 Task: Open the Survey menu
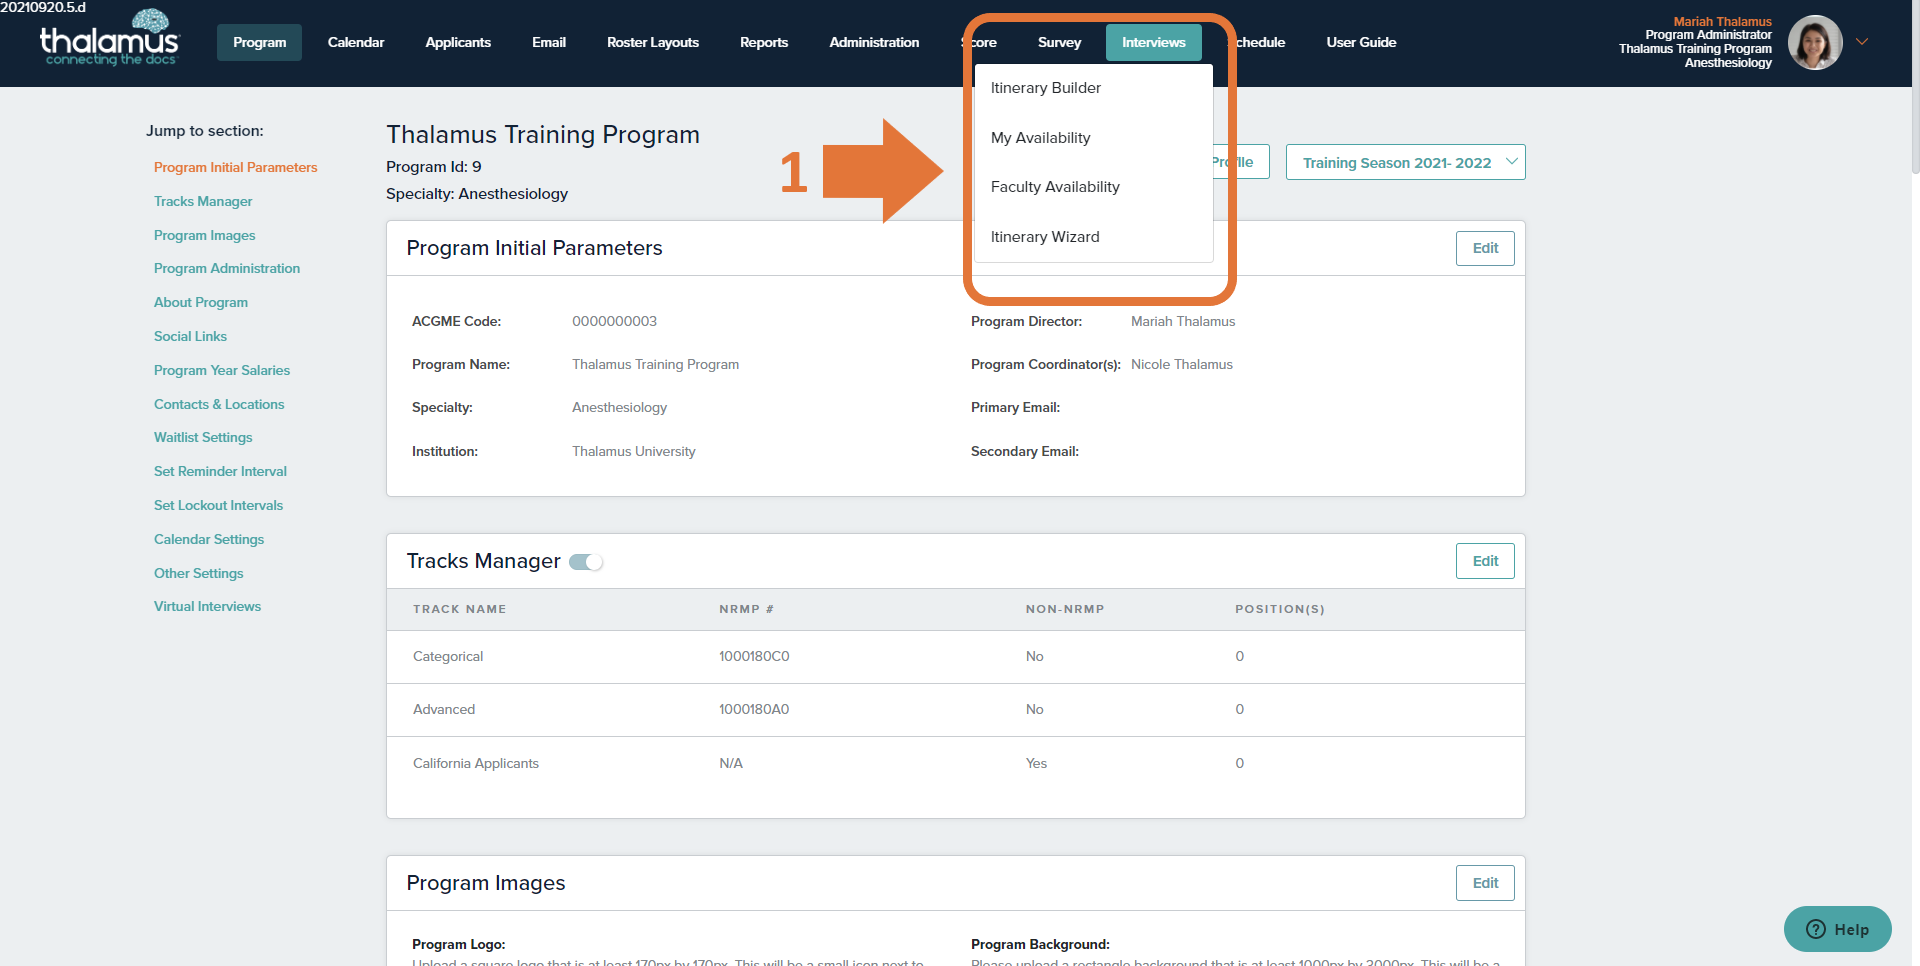pyautogui.click(x=1059, y=42)
